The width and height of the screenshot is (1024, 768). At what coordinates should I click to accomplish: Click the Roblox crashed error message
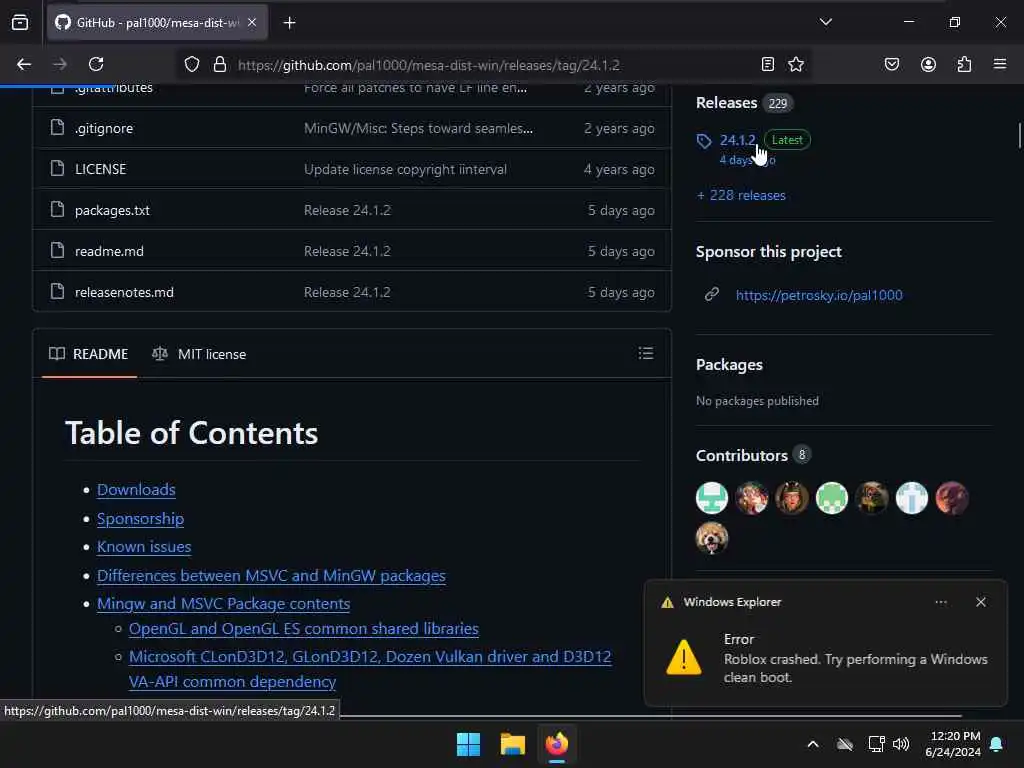click(x=855, y=668)
